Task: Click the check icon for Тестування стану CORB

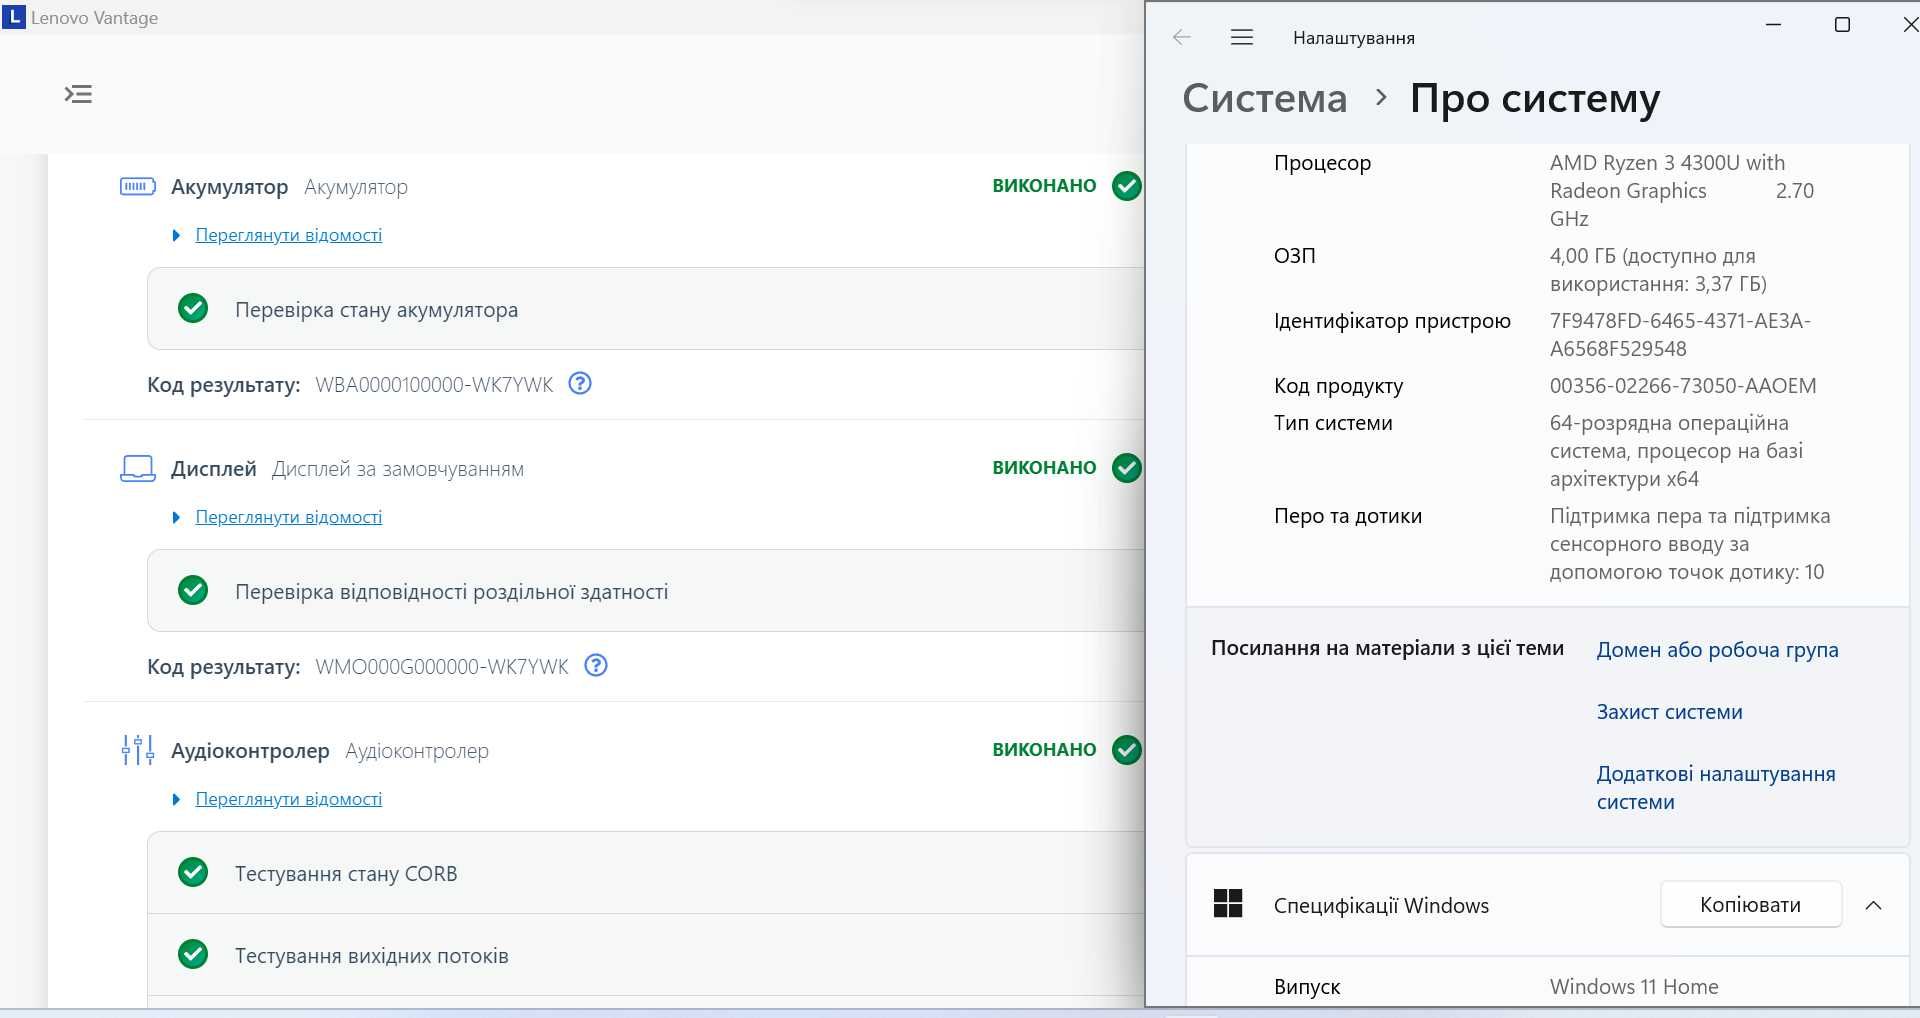Action: click(x=193, y=873)
